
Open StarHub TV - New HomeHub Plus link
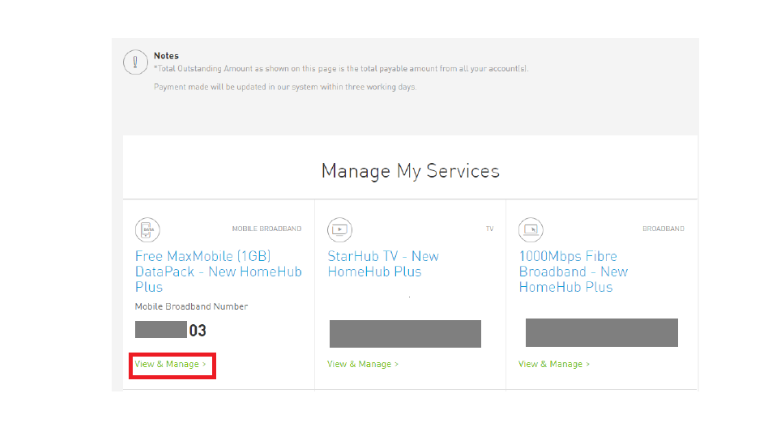[383, 264]
